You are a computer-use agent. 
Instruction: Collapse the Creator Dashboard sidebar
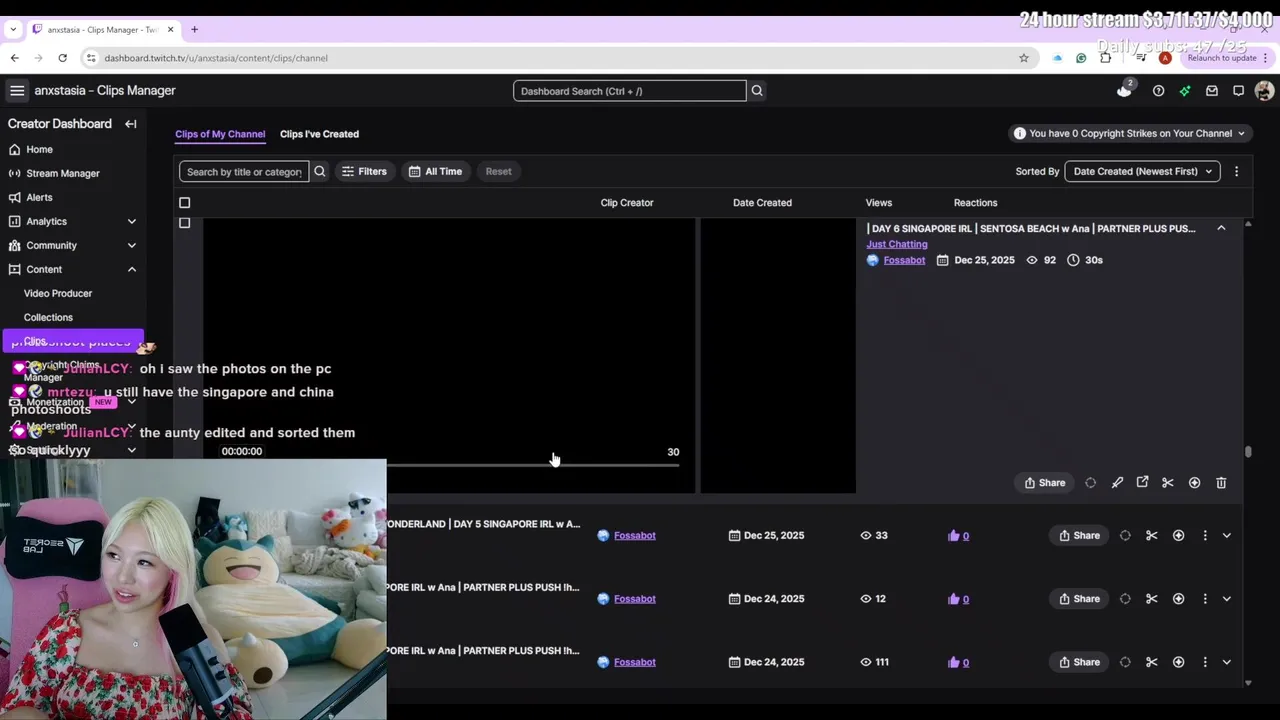(x=131, y=124)
